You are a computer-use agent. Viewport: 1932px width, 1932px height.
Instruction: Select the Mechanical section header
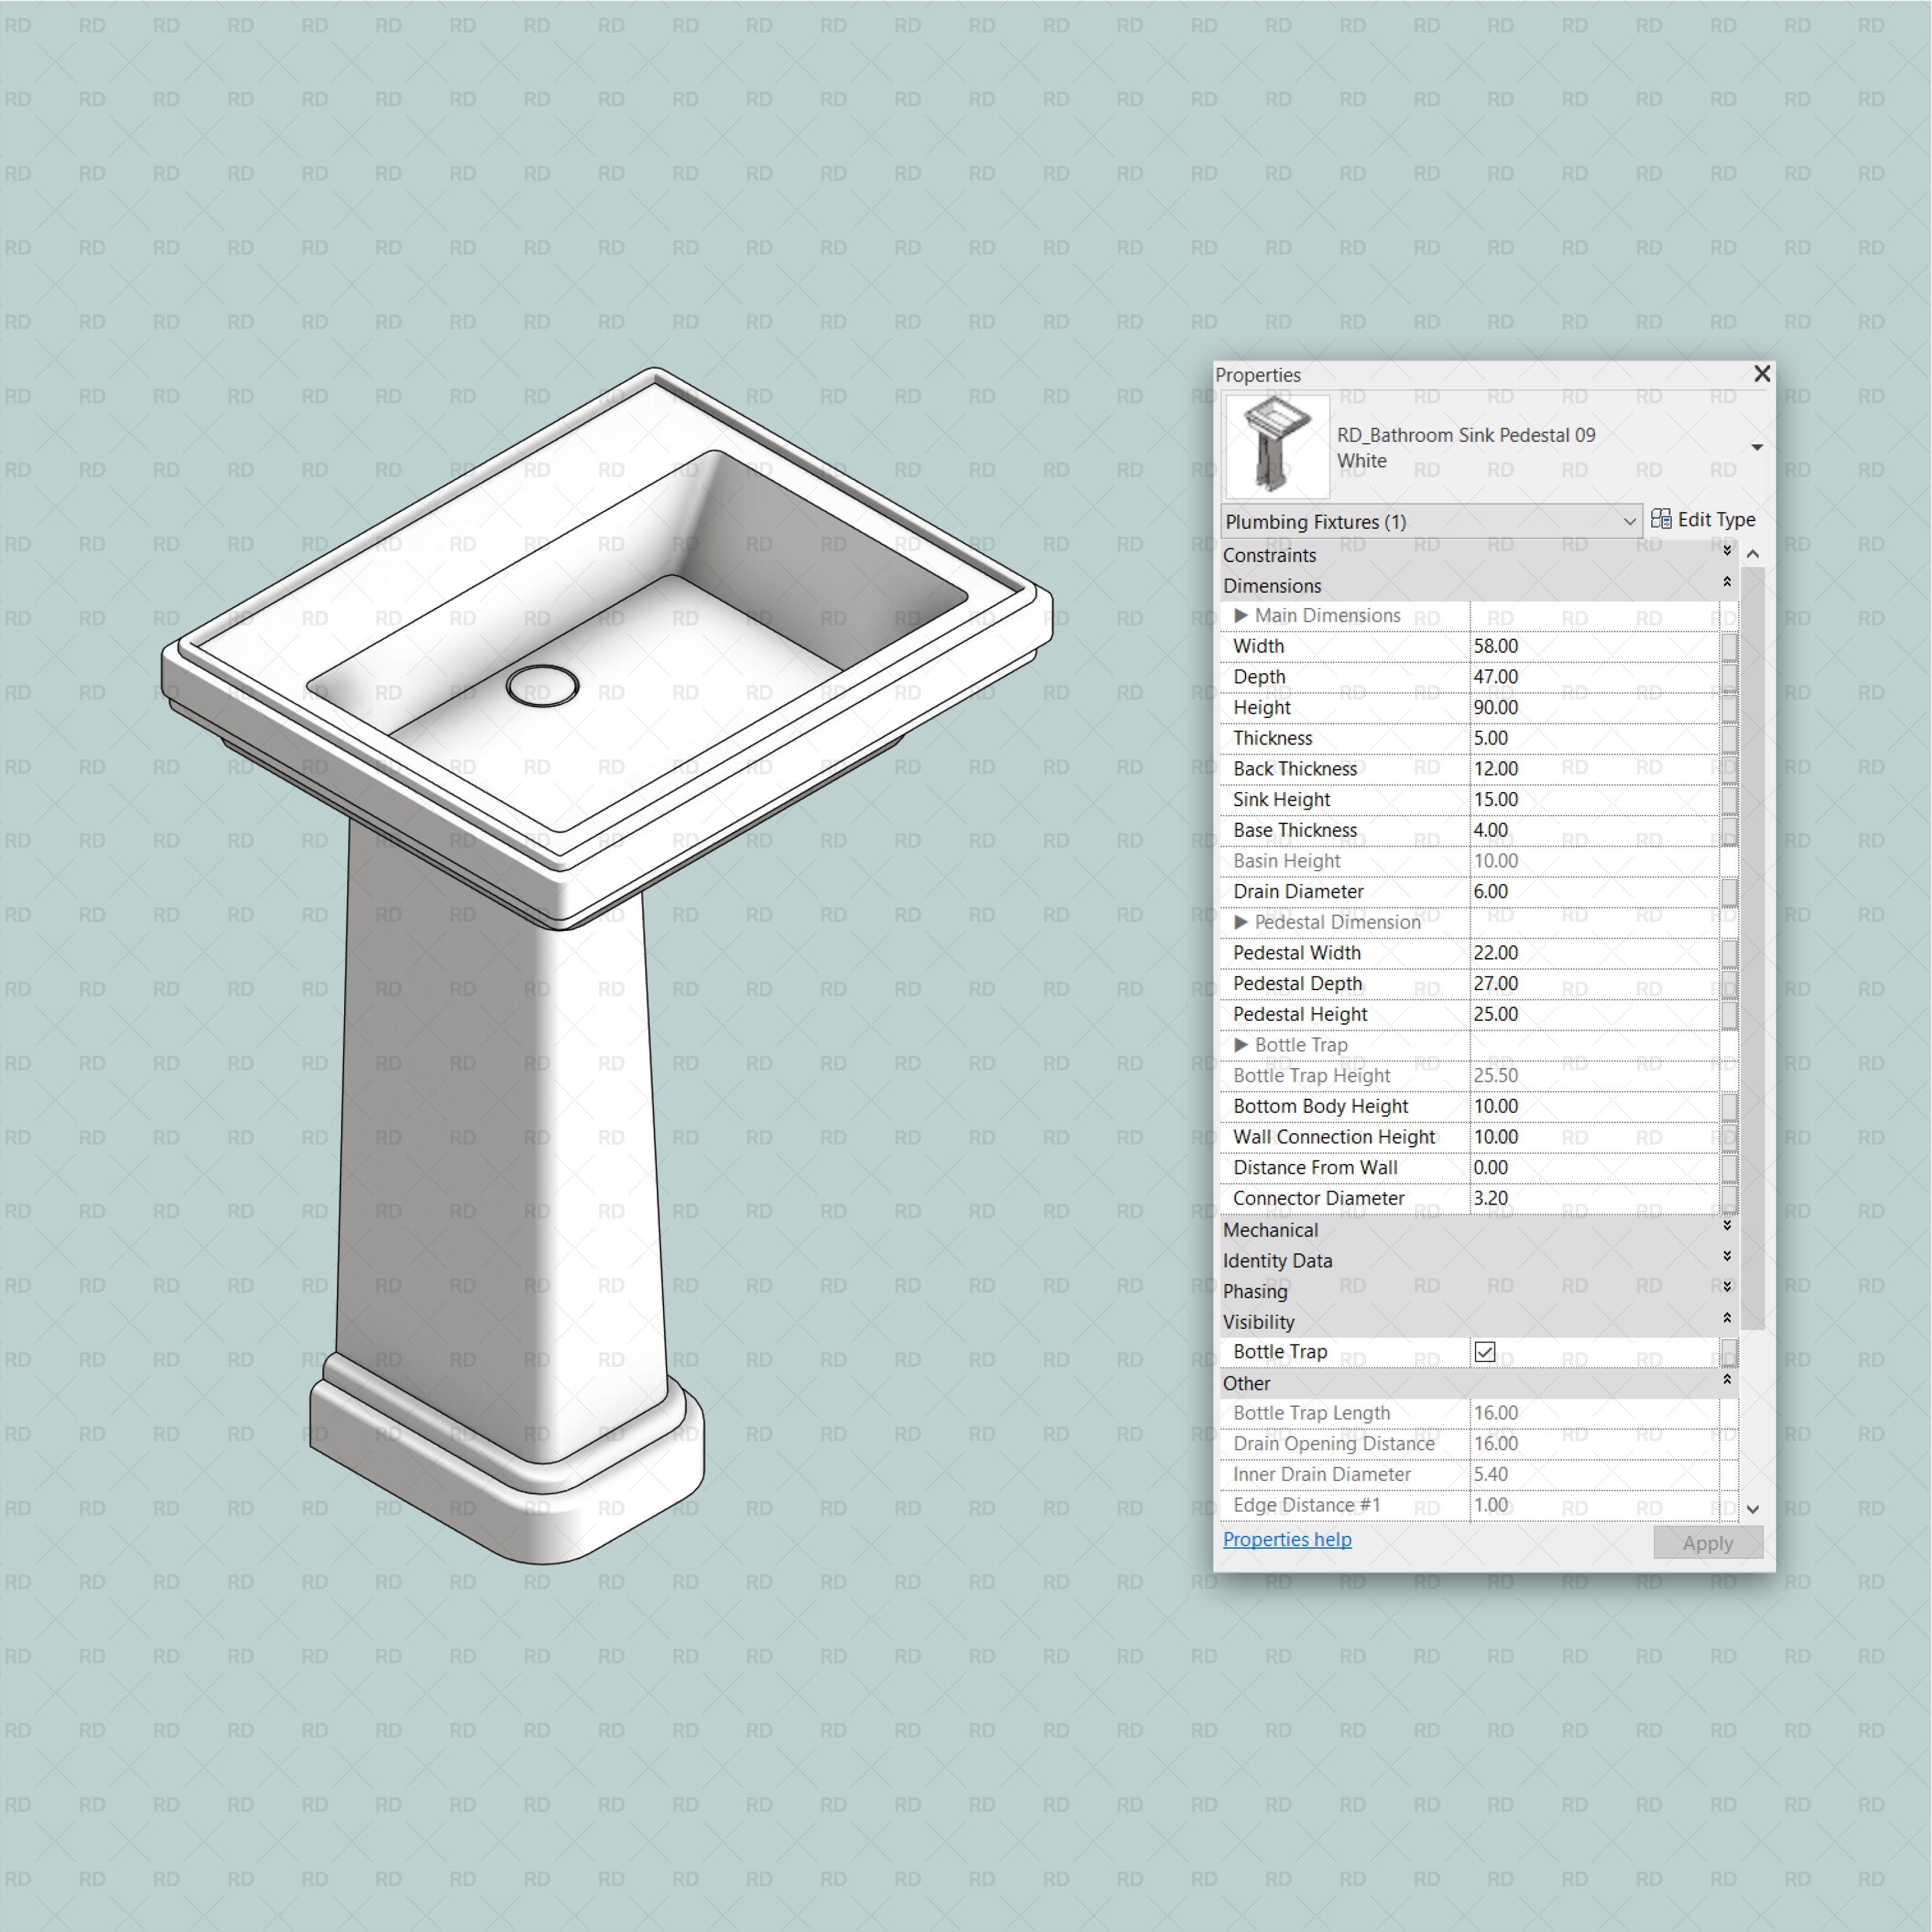pyautogui.click(x=1271, y=1229)
